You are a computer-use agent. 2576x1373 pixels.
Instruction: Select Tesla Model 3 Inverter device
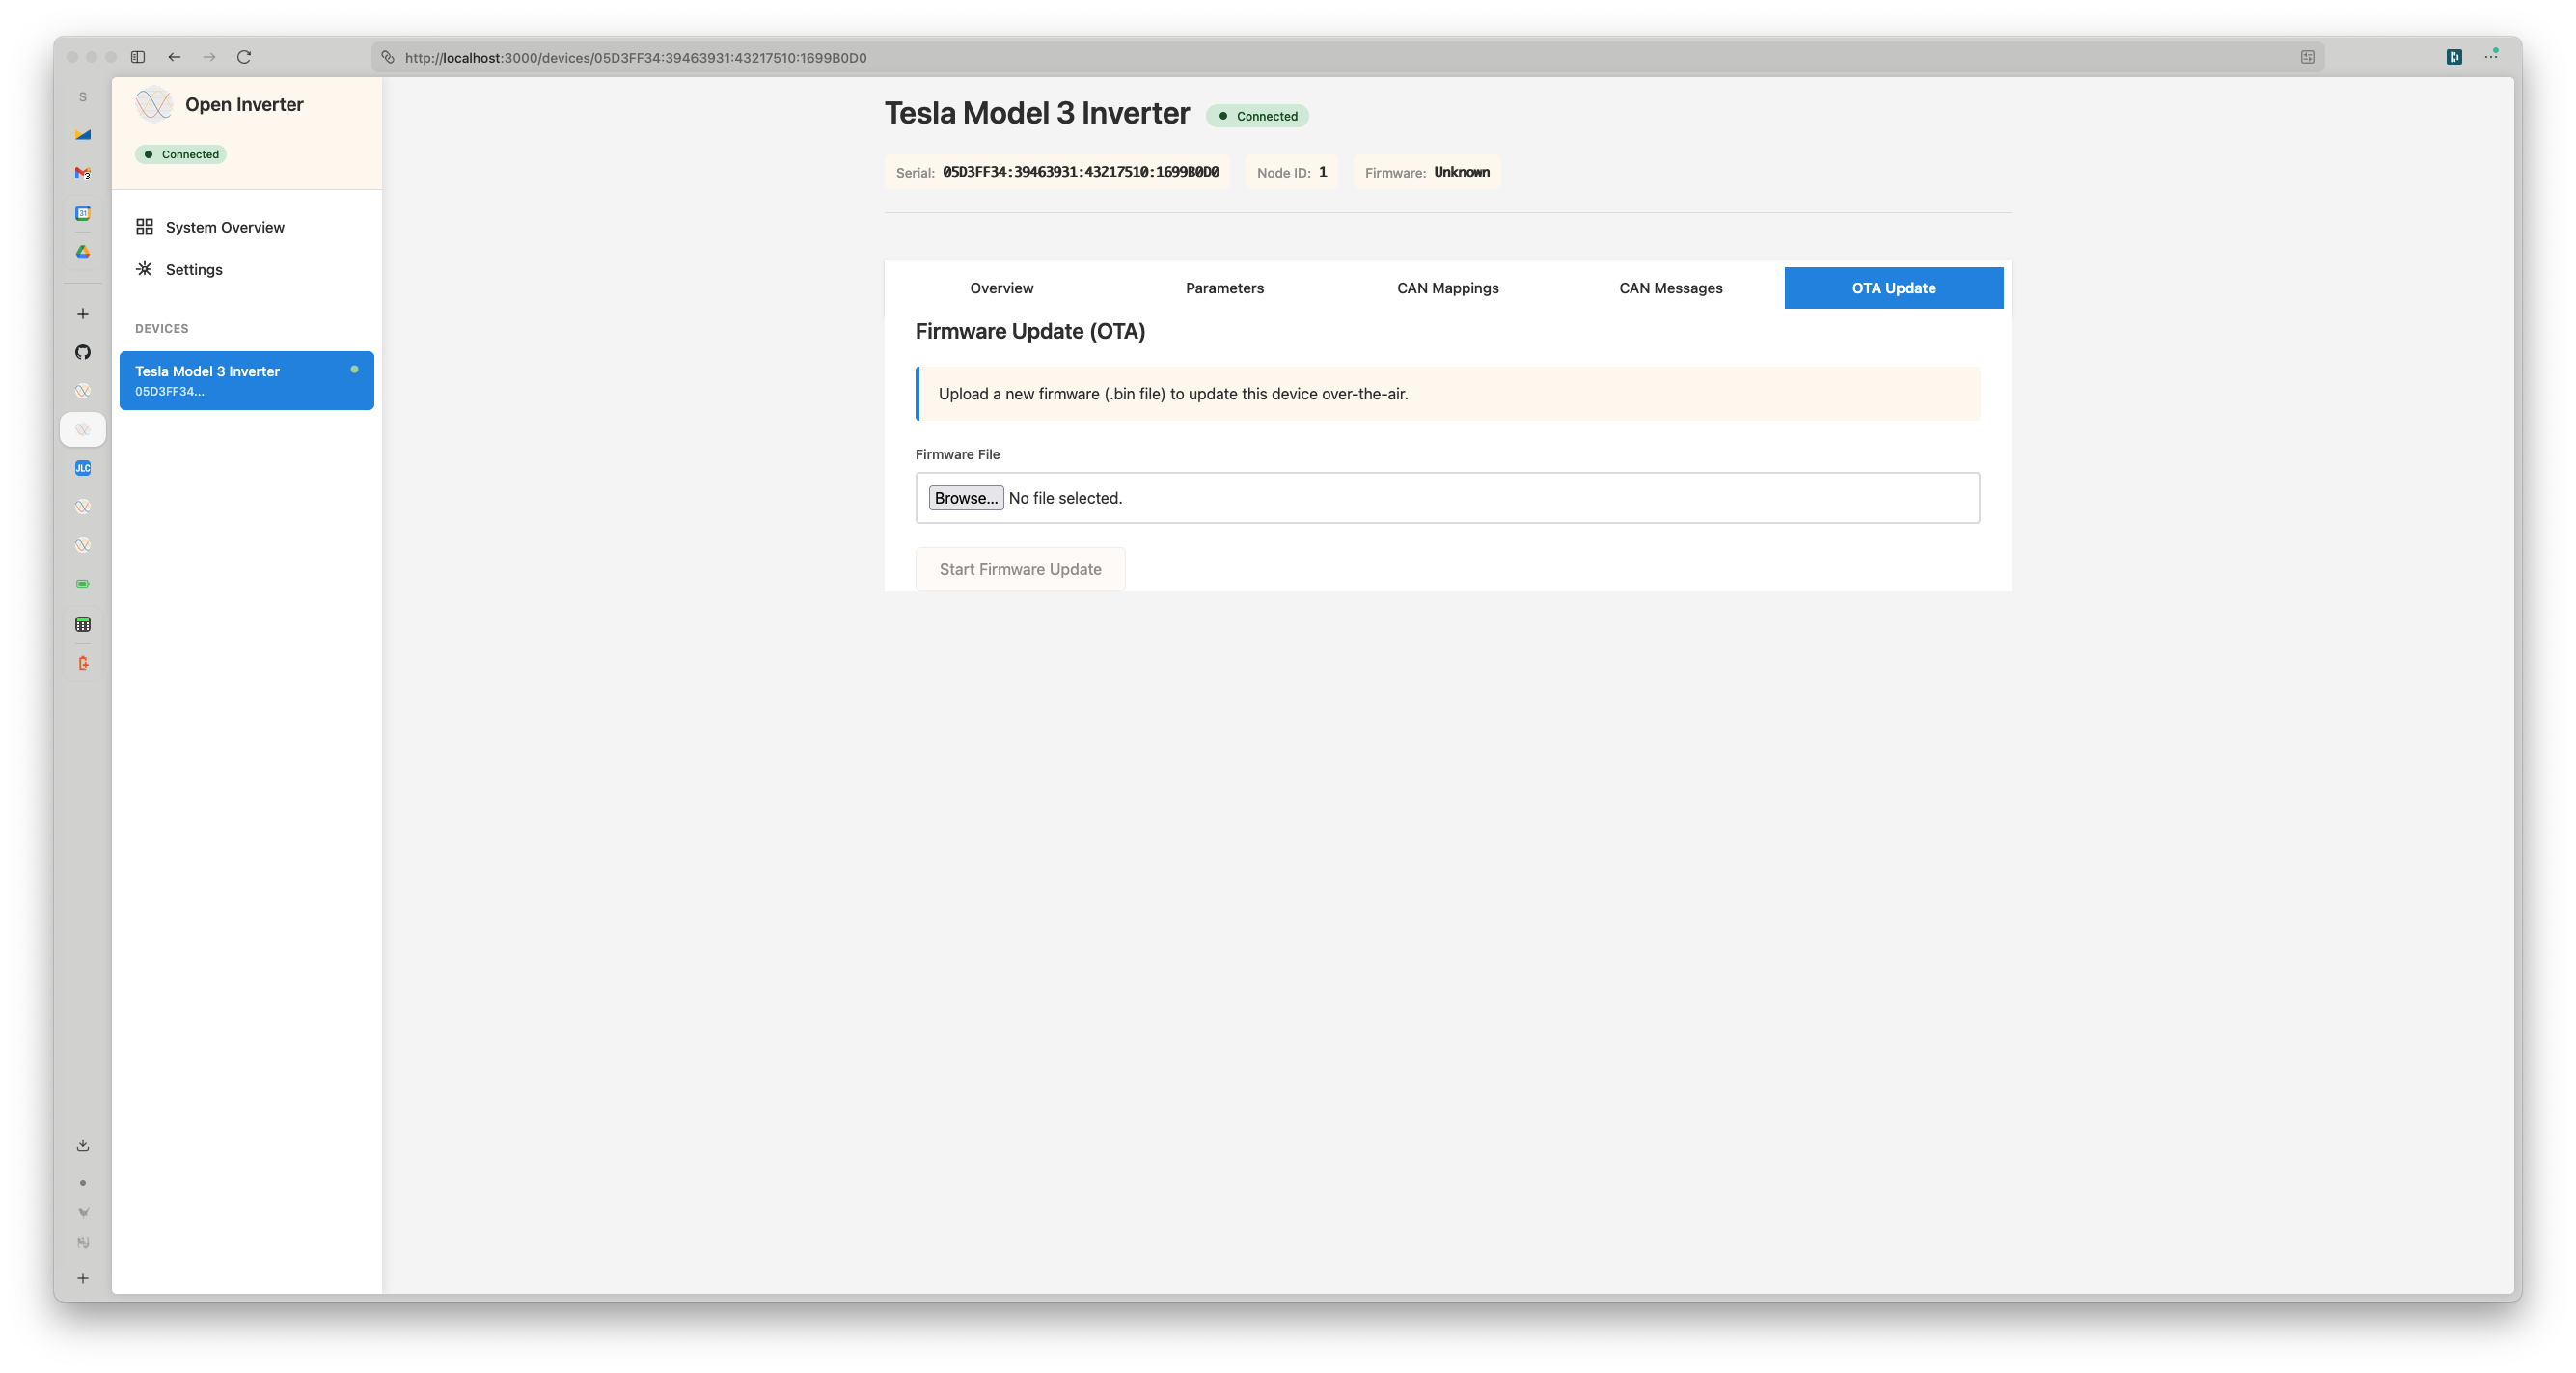246,380
